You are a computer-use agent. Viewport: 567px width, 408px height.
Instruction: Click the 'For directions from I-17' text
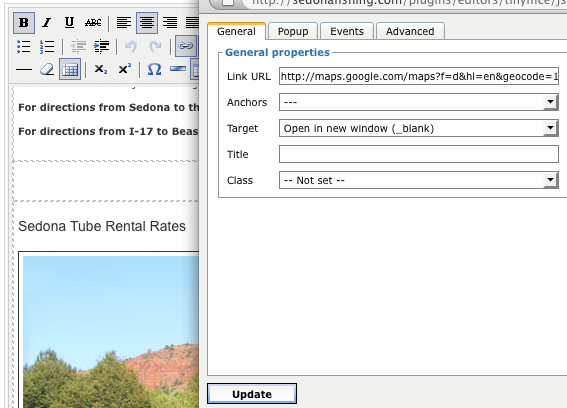pos(108,131)
